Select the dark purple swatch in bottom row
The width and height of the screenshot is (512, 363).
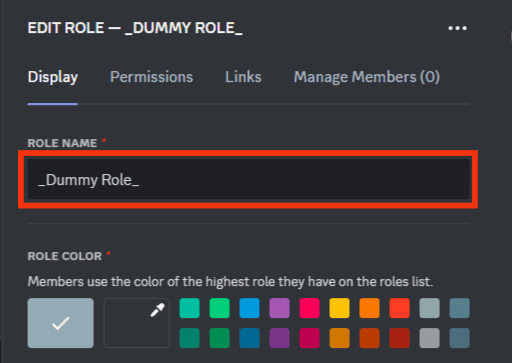(x=280, y=338)
